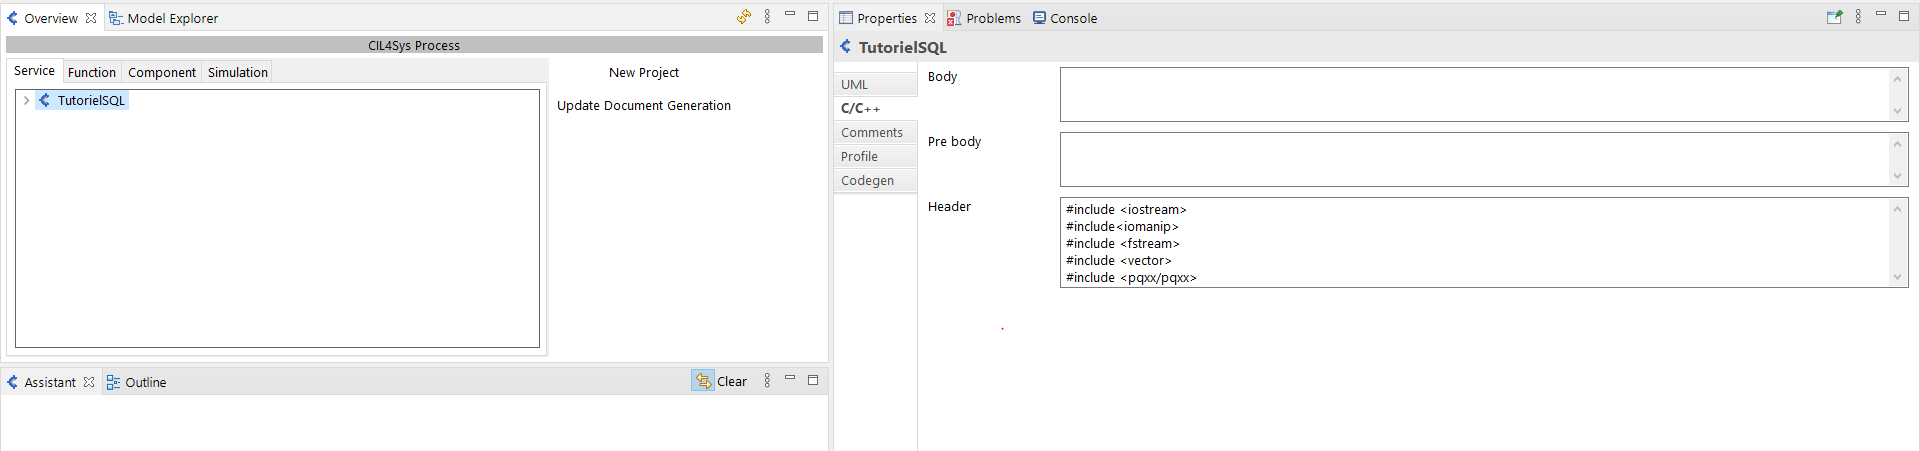Open the Properties panel view menu
Image resolution: width=1920 pixels, height=451 pixels.
click(1858, 17)
